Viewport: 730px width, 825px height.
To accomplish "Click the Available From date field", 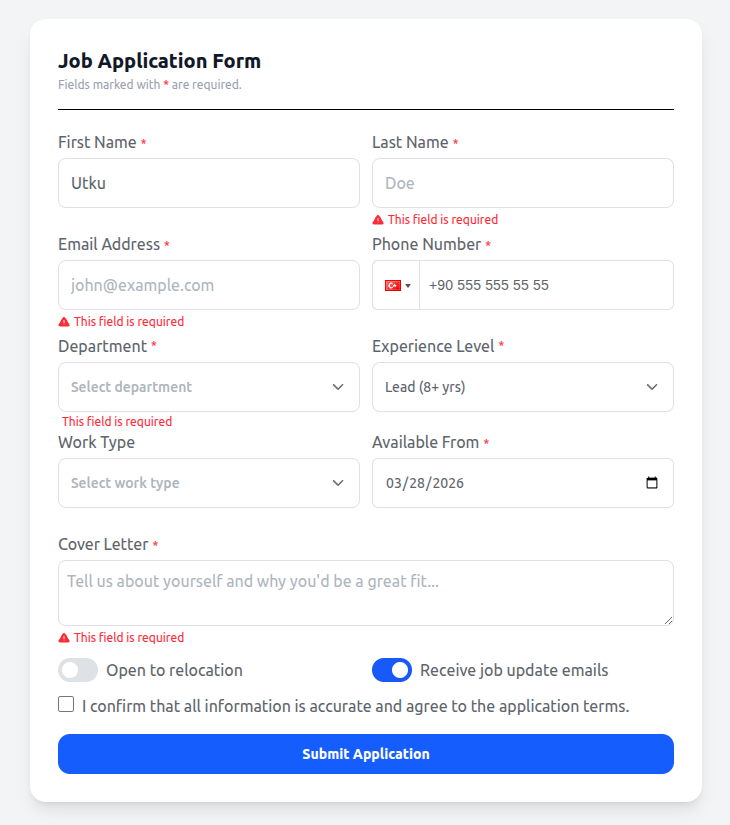I will click(x=500, y=483).
